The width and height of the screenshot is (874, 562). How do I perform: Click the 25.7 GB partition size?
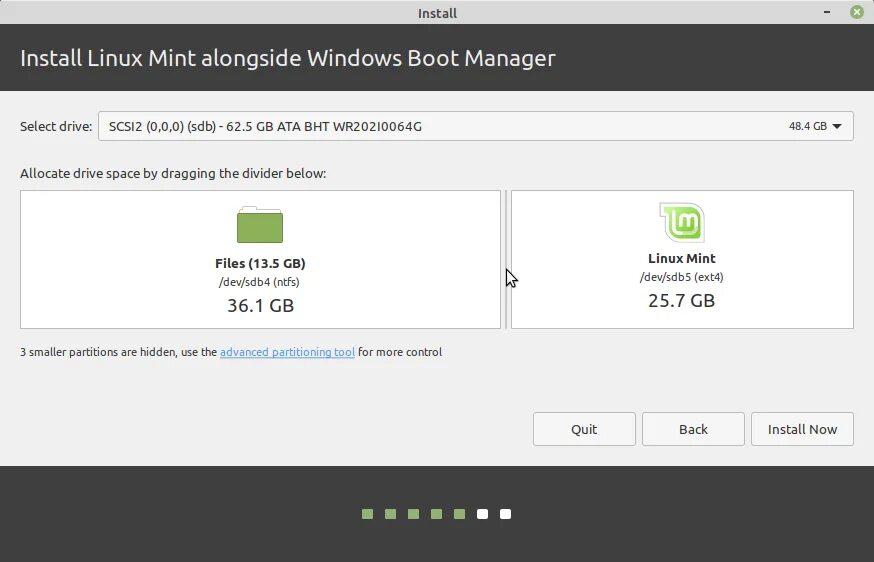tap(682, 301)
